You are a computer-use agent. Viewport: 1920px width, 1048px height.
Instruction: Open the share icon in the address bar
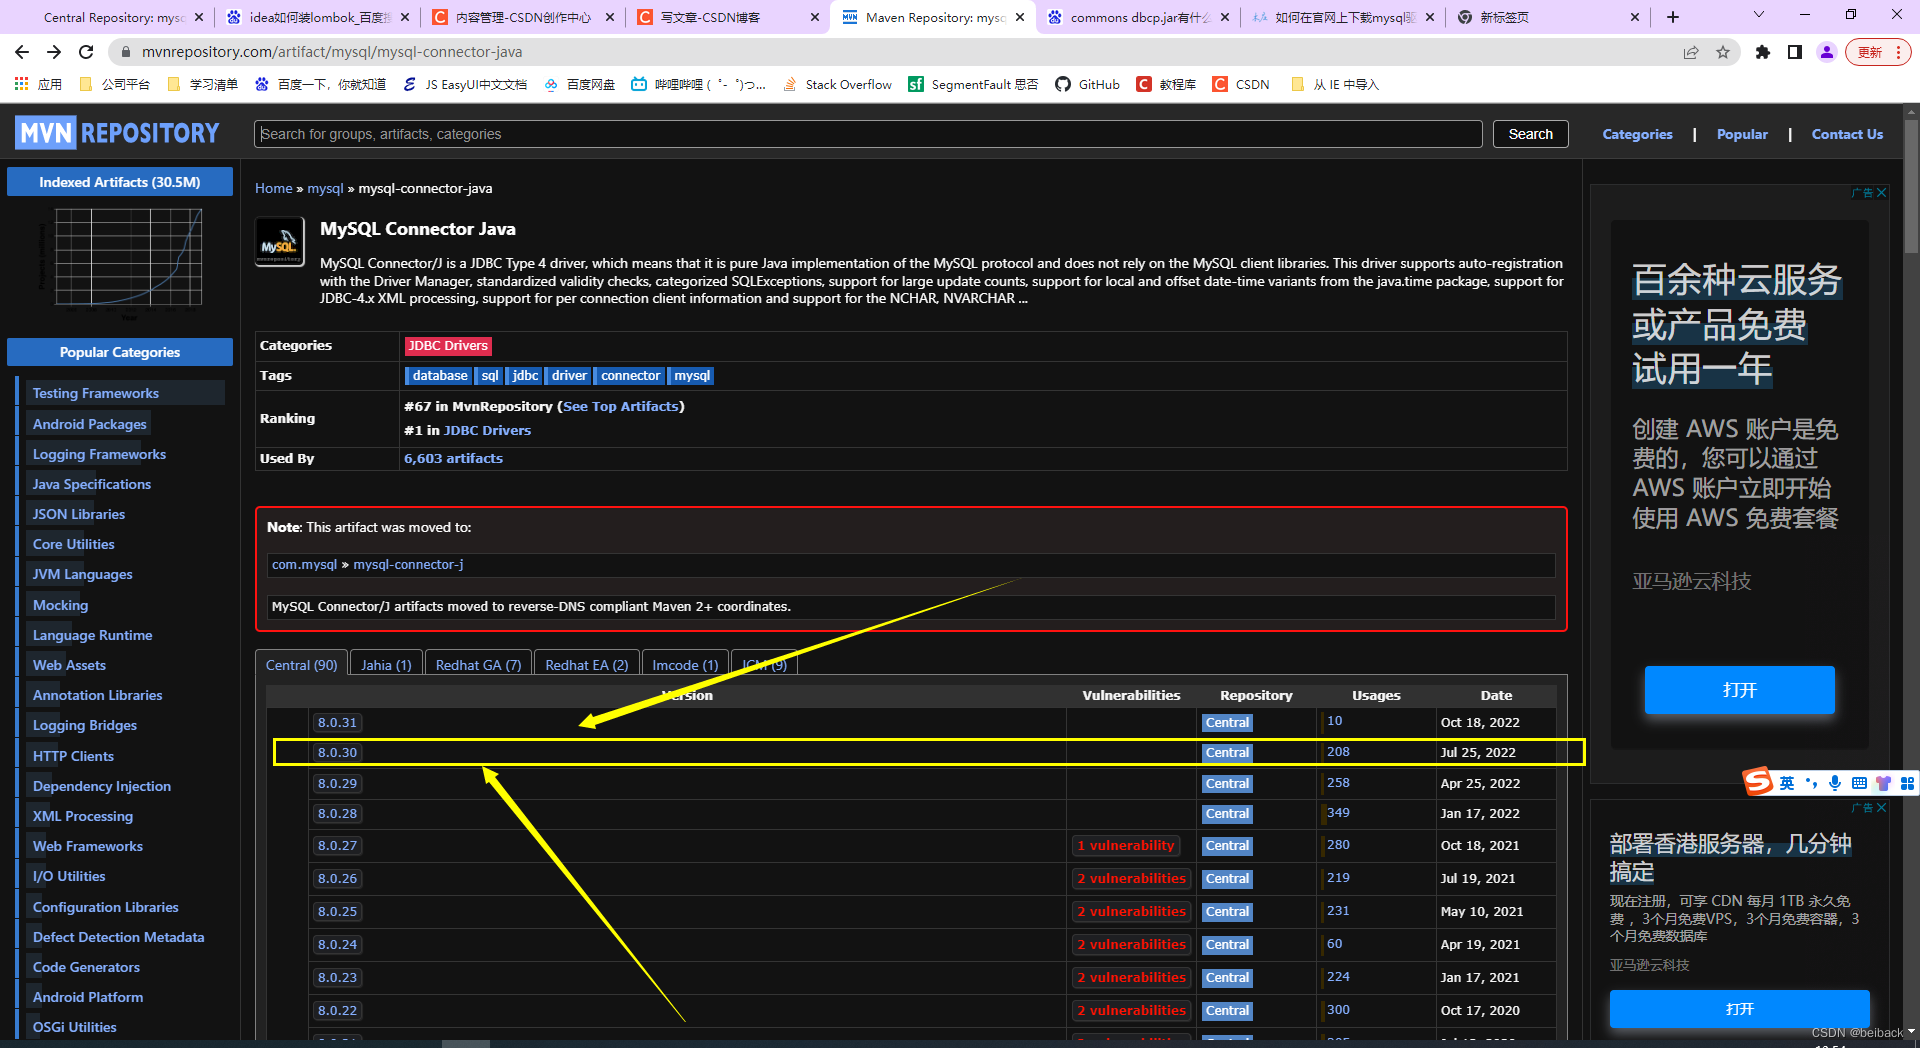coord(1691,52)
